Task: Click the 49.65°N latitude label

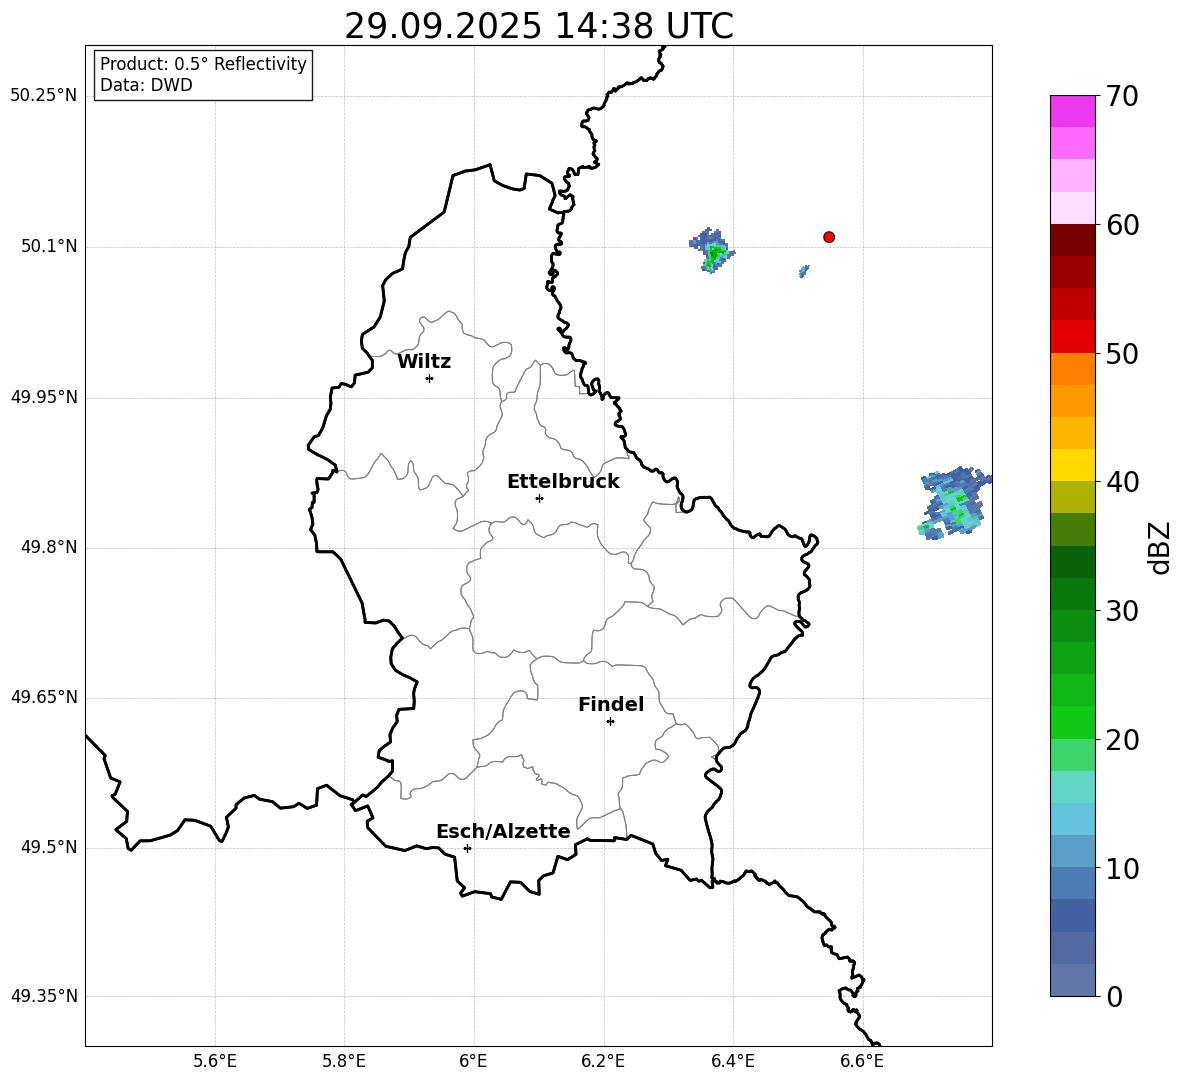Action: click(44, 697)
